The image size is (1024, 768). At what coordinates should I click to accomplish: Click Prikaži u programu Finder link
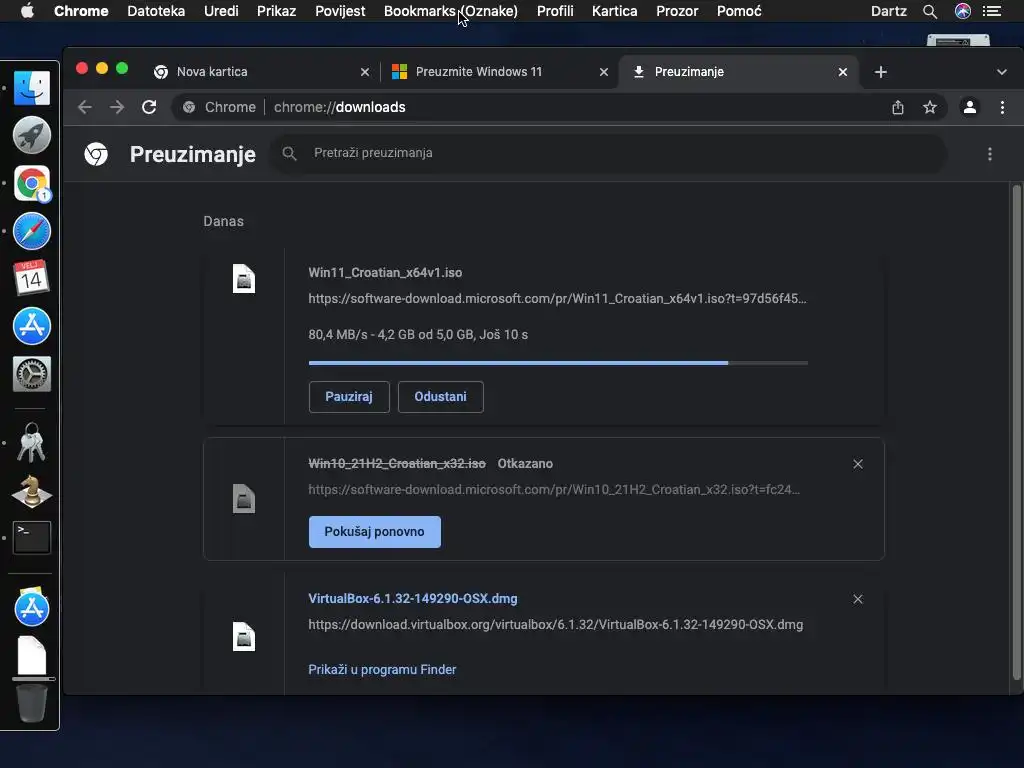coord(382,669)
